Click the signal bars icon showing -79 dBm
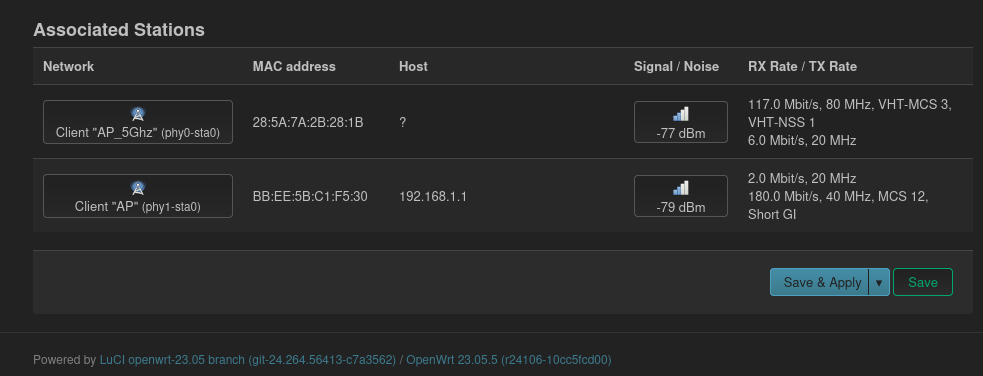 (681, 188)
